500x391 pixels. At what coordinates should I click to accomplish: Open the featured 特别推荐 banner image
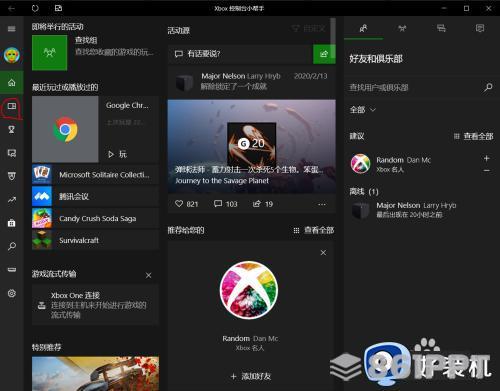click(x=95, y=373)
